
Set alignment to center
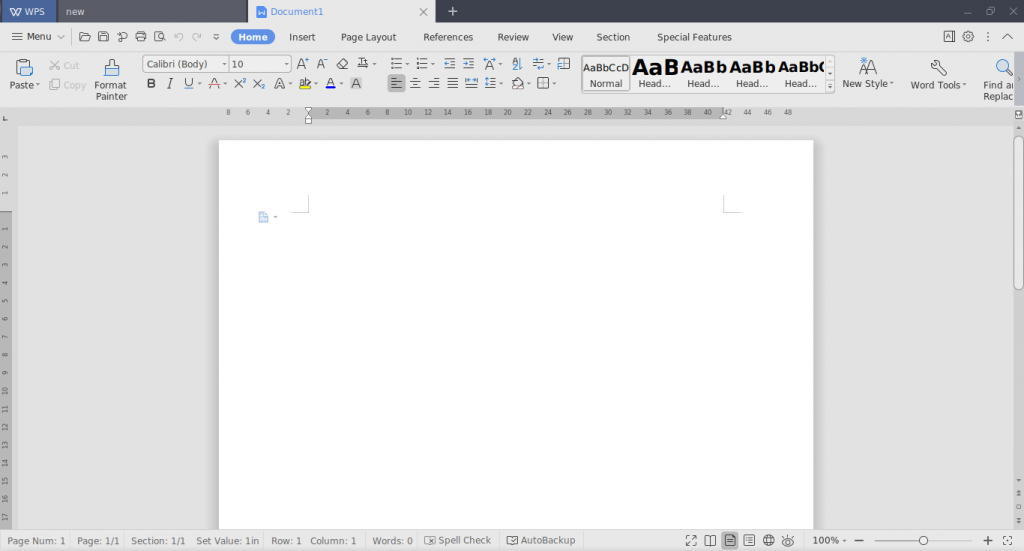[x=415, y=84]
